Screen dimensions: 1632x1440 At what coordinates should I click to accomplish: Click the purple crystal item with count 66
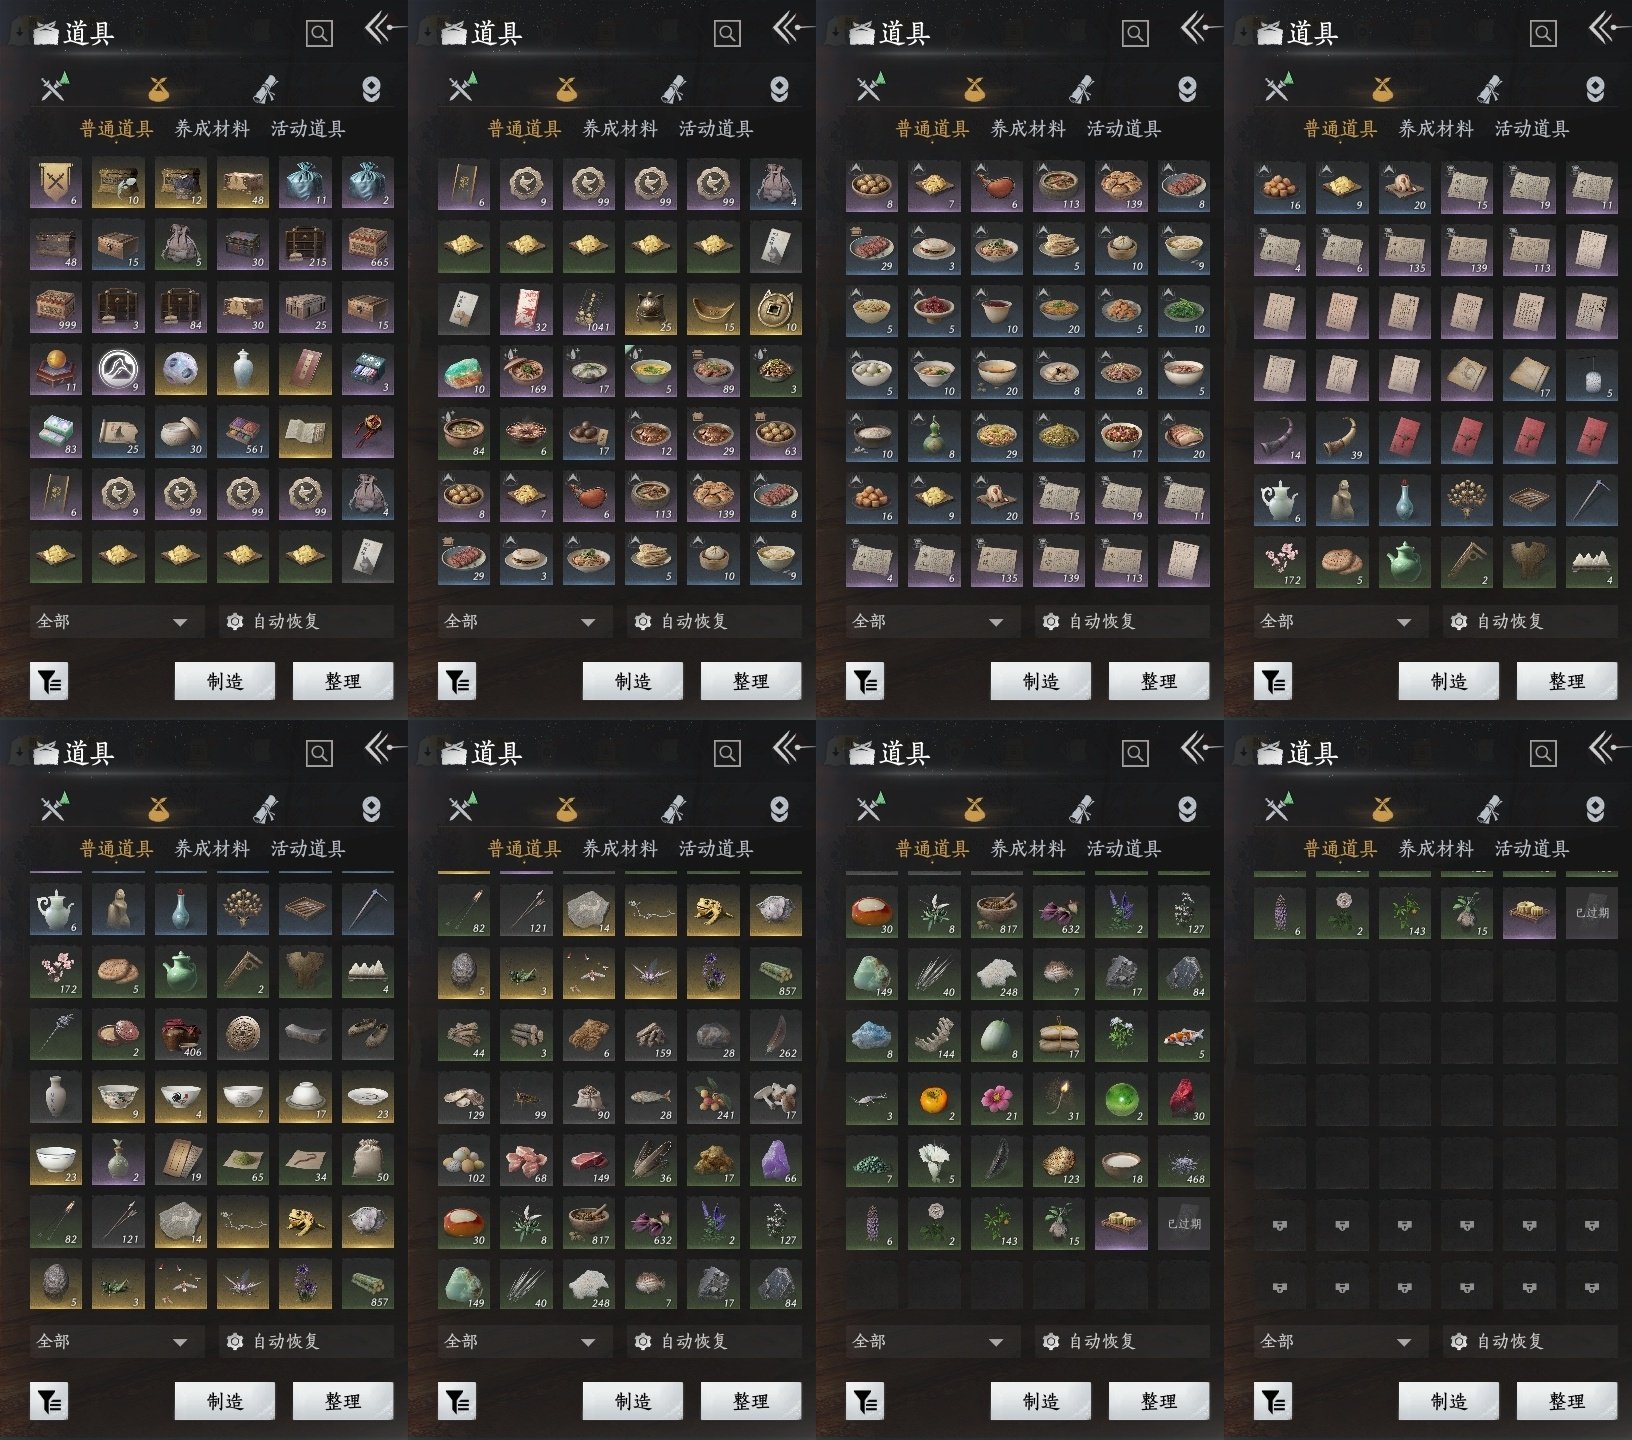[776, 1160]
